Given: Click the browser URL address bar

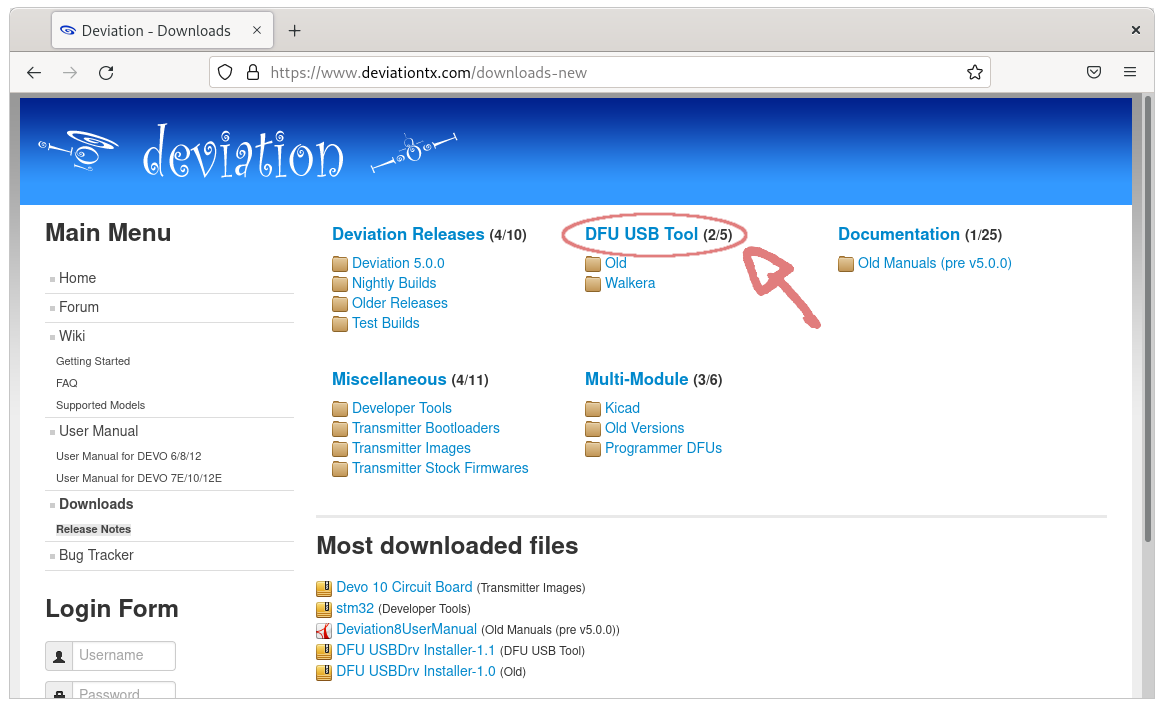Looking at the screenshot, I should [x=600, y=73].
